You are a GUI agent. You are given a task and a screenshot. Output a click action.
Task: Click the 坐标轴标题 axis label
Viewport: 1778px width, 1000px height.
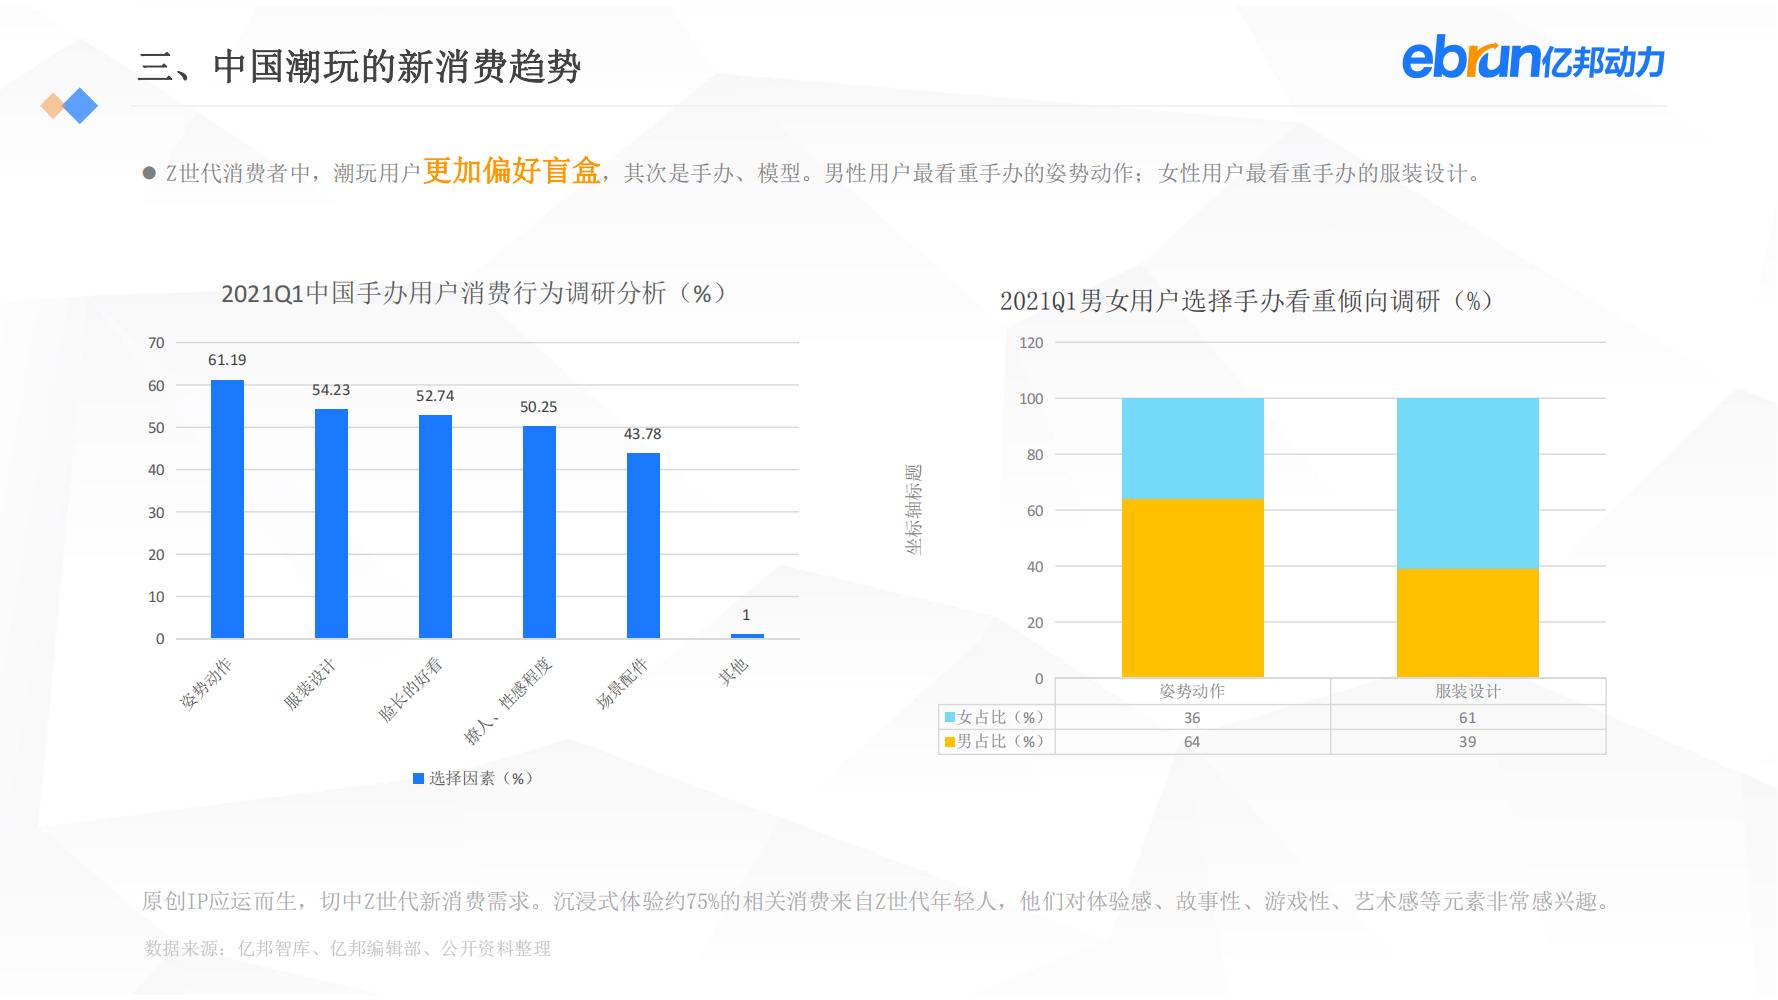coord(916,510)
